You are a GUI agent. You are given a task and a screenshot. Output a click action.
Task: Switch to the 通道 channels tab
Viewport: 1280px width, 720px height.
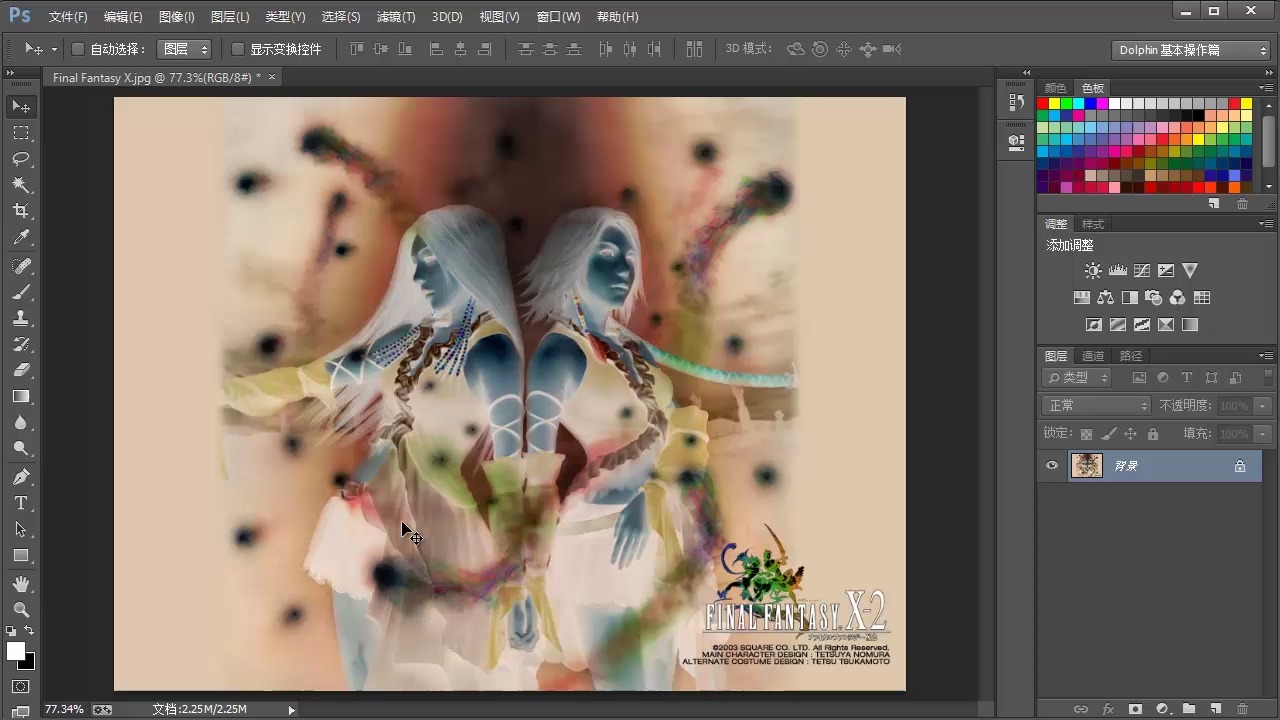coord(1093,356)
